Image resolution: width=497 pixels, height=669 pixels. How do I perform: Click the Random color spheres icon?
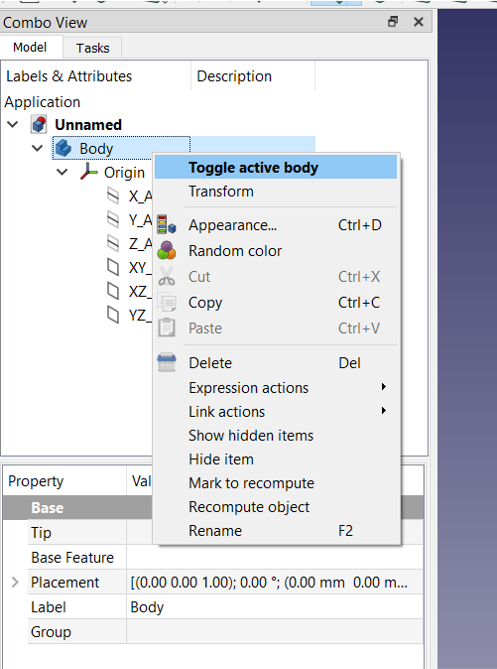(x=166, y=250)
